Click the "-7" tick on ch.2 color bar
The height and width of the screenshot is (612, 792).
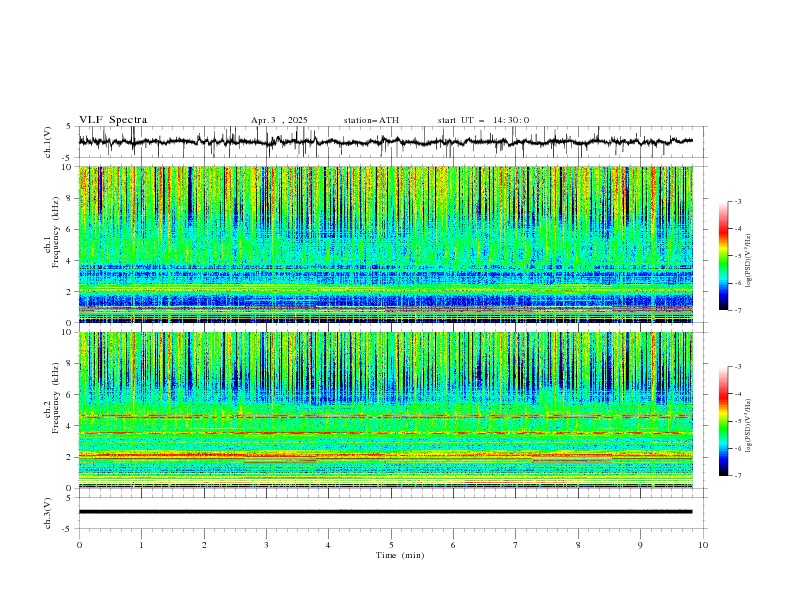click(737, 476)
